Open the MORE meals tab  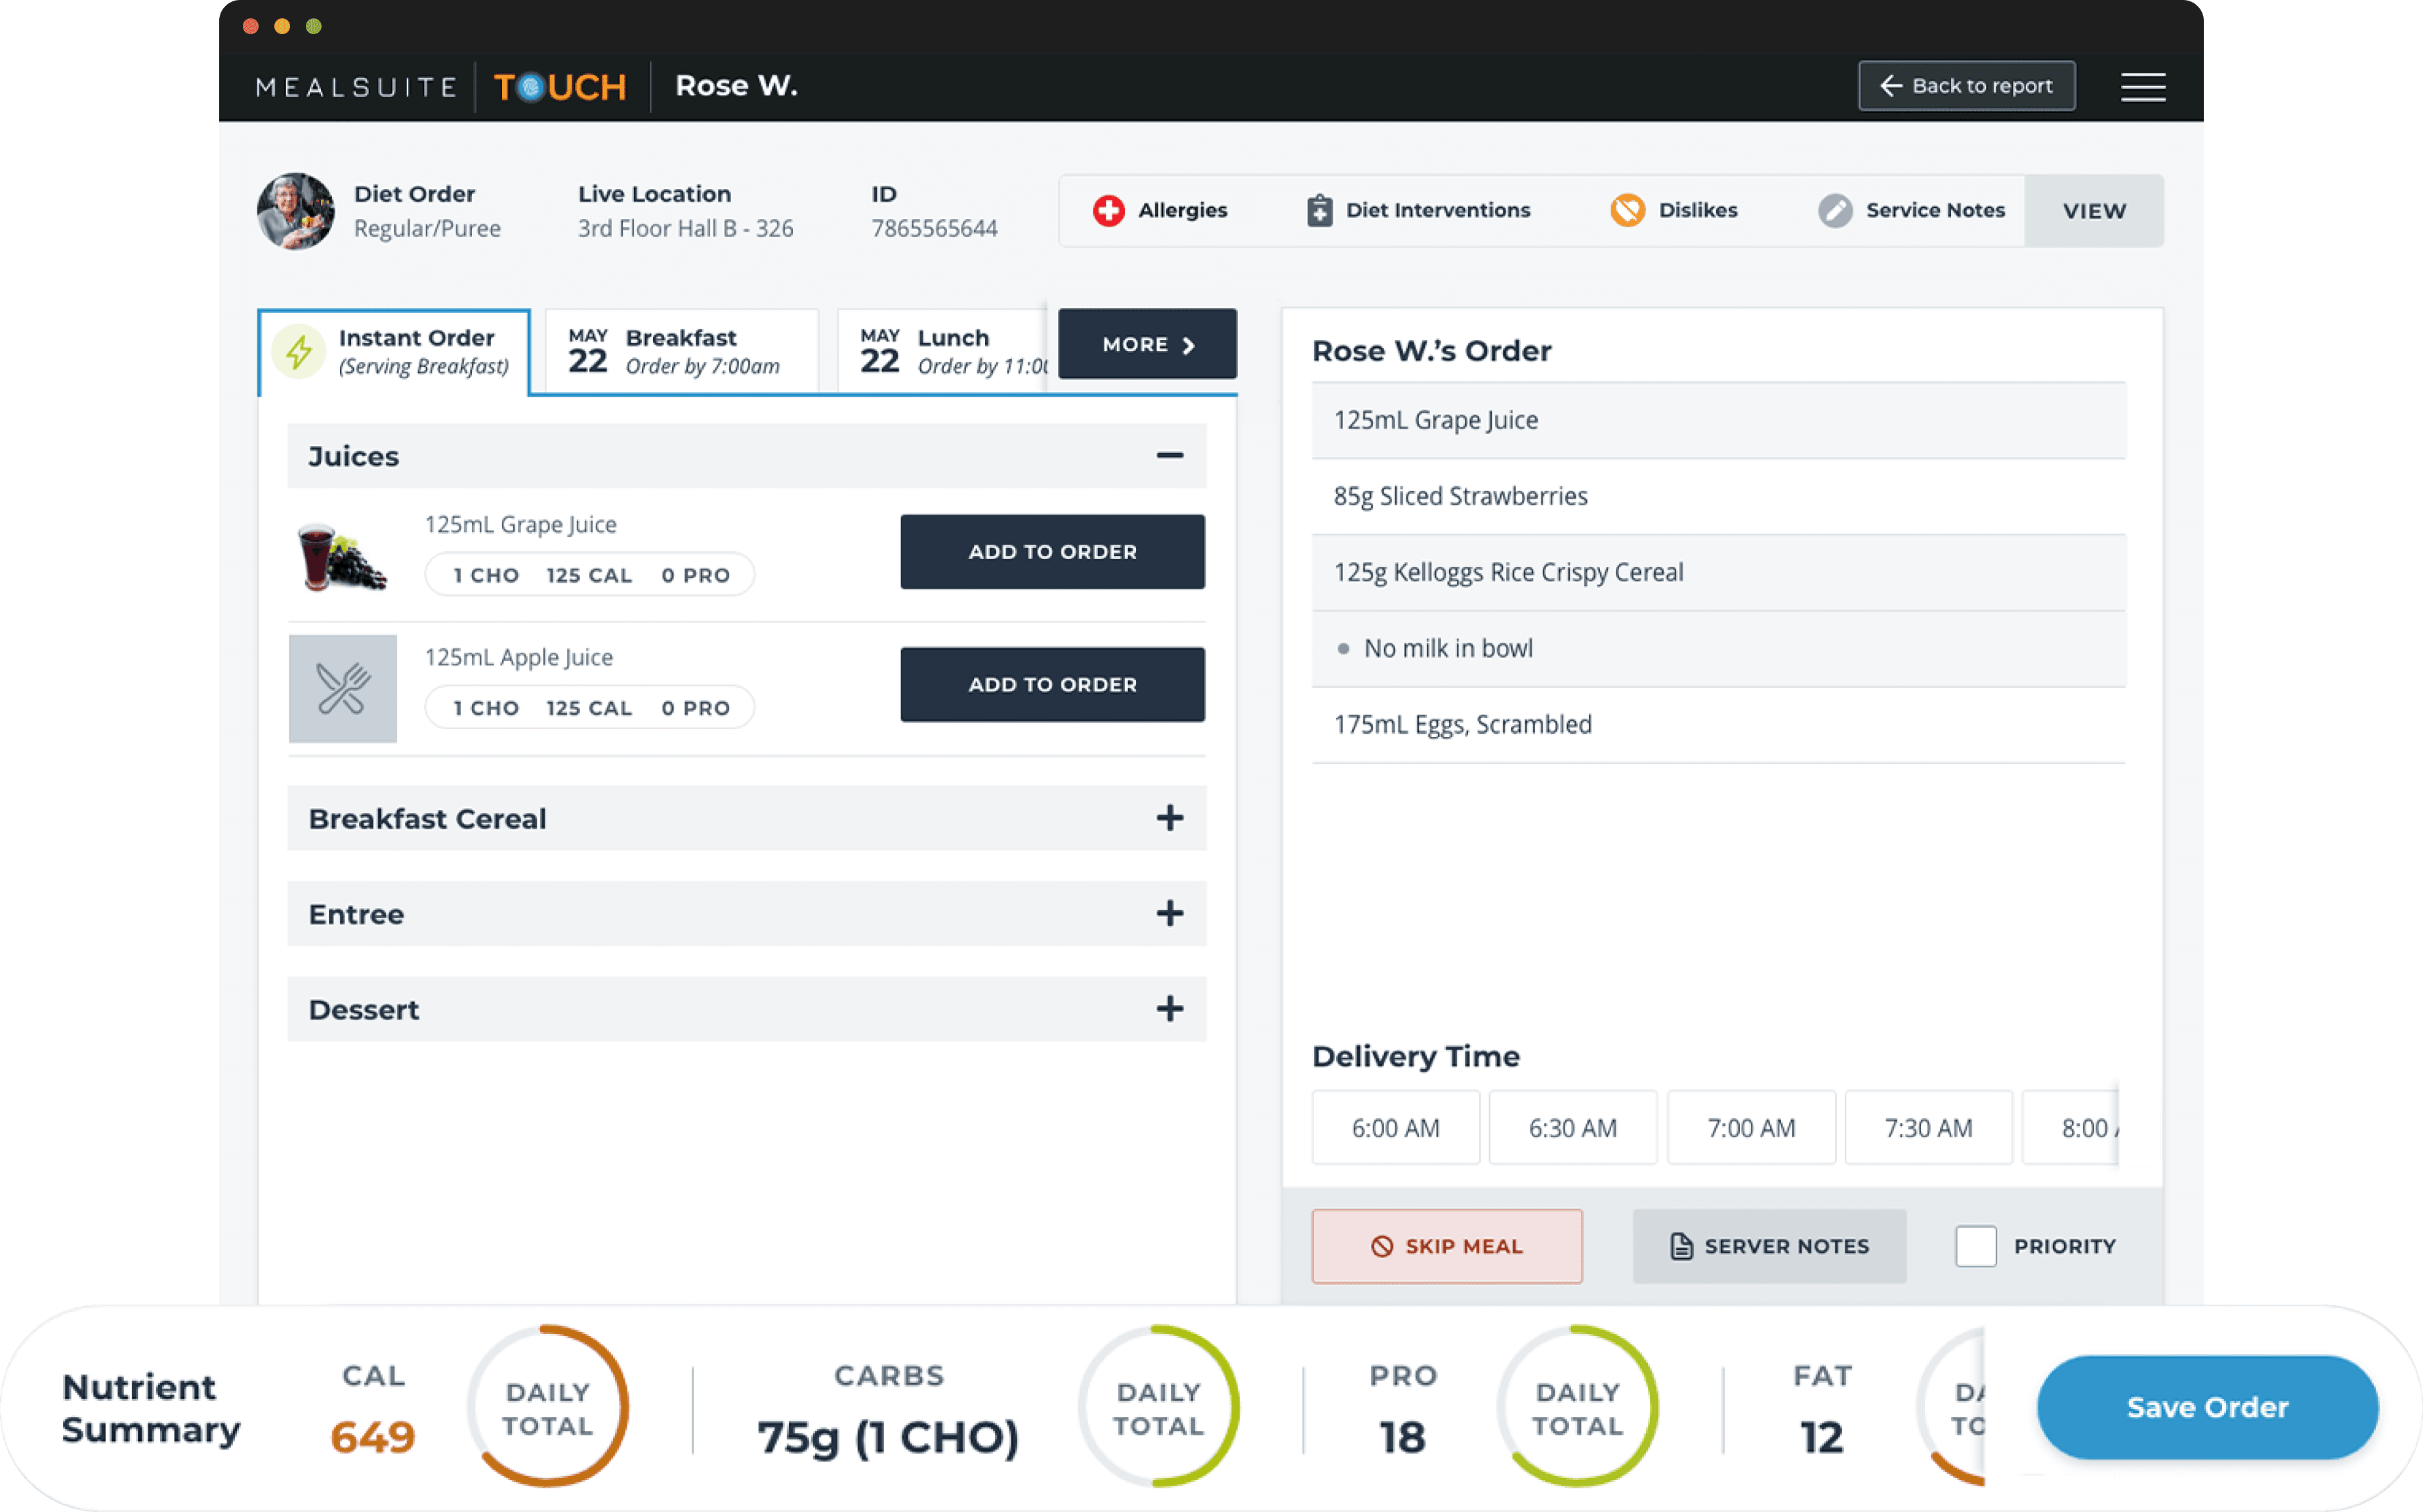pos(1147,344)
